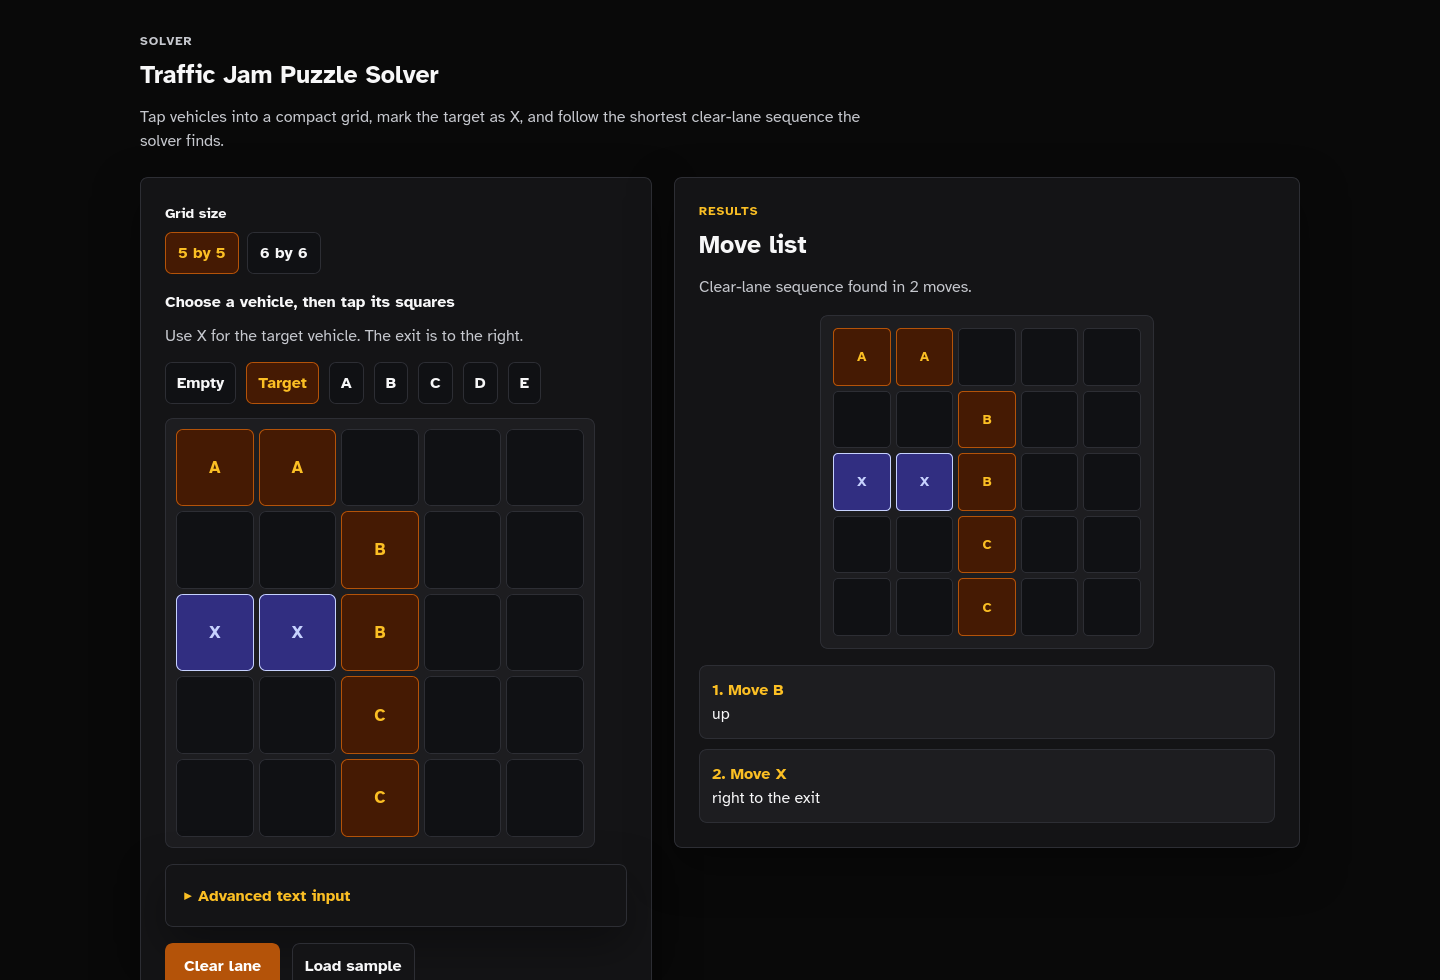Tap the bottom C square in editor grid
Viewport: 1440px width, 980px height.
point(380,798)
